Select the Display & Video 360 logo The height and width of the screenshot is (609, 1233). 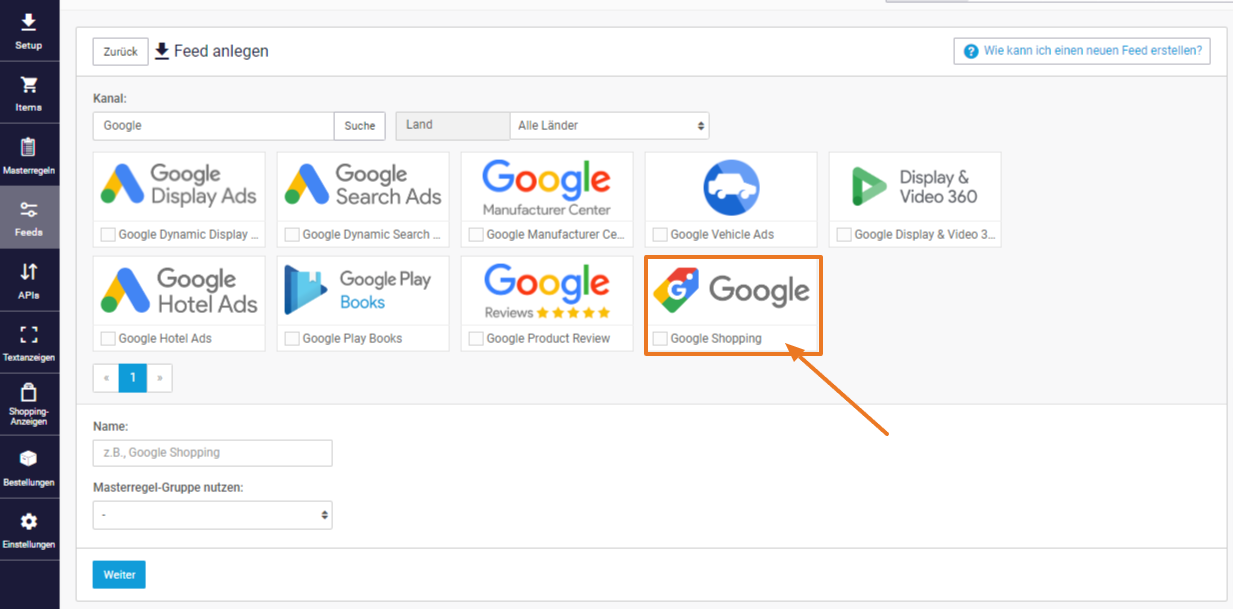[x=915, y=186]
